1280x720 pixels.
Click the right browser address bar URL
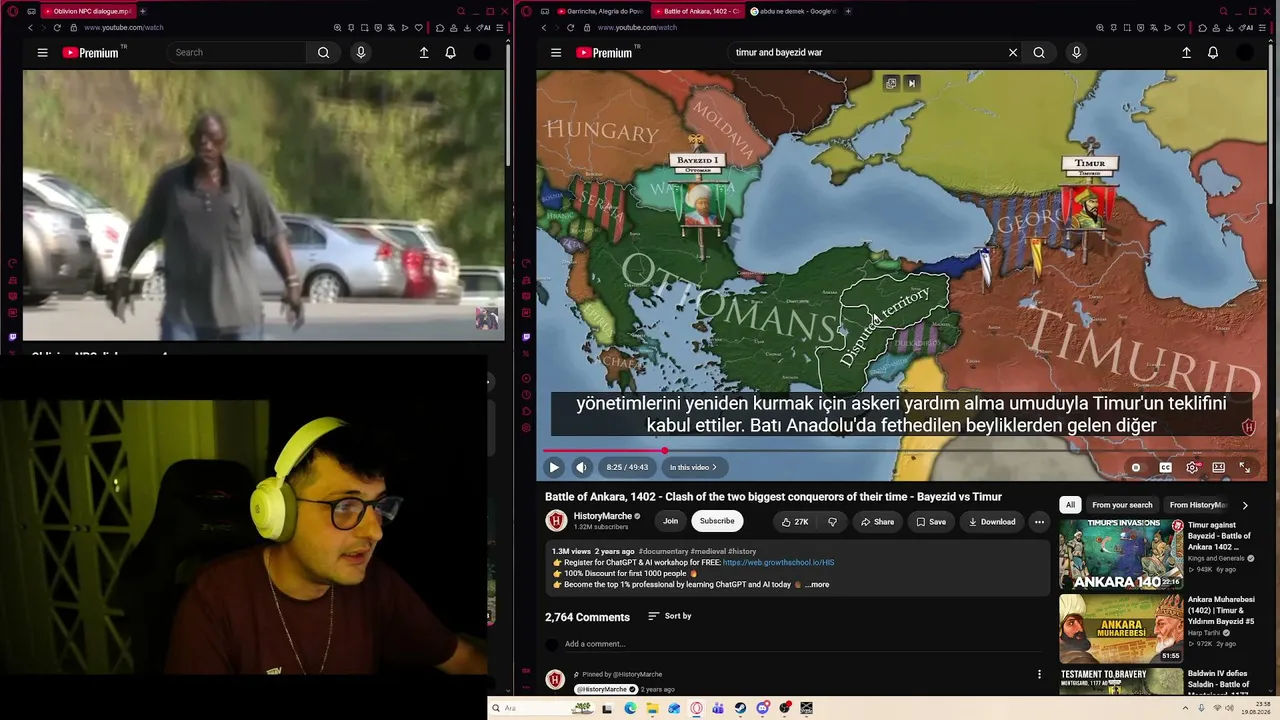point(637,28)
